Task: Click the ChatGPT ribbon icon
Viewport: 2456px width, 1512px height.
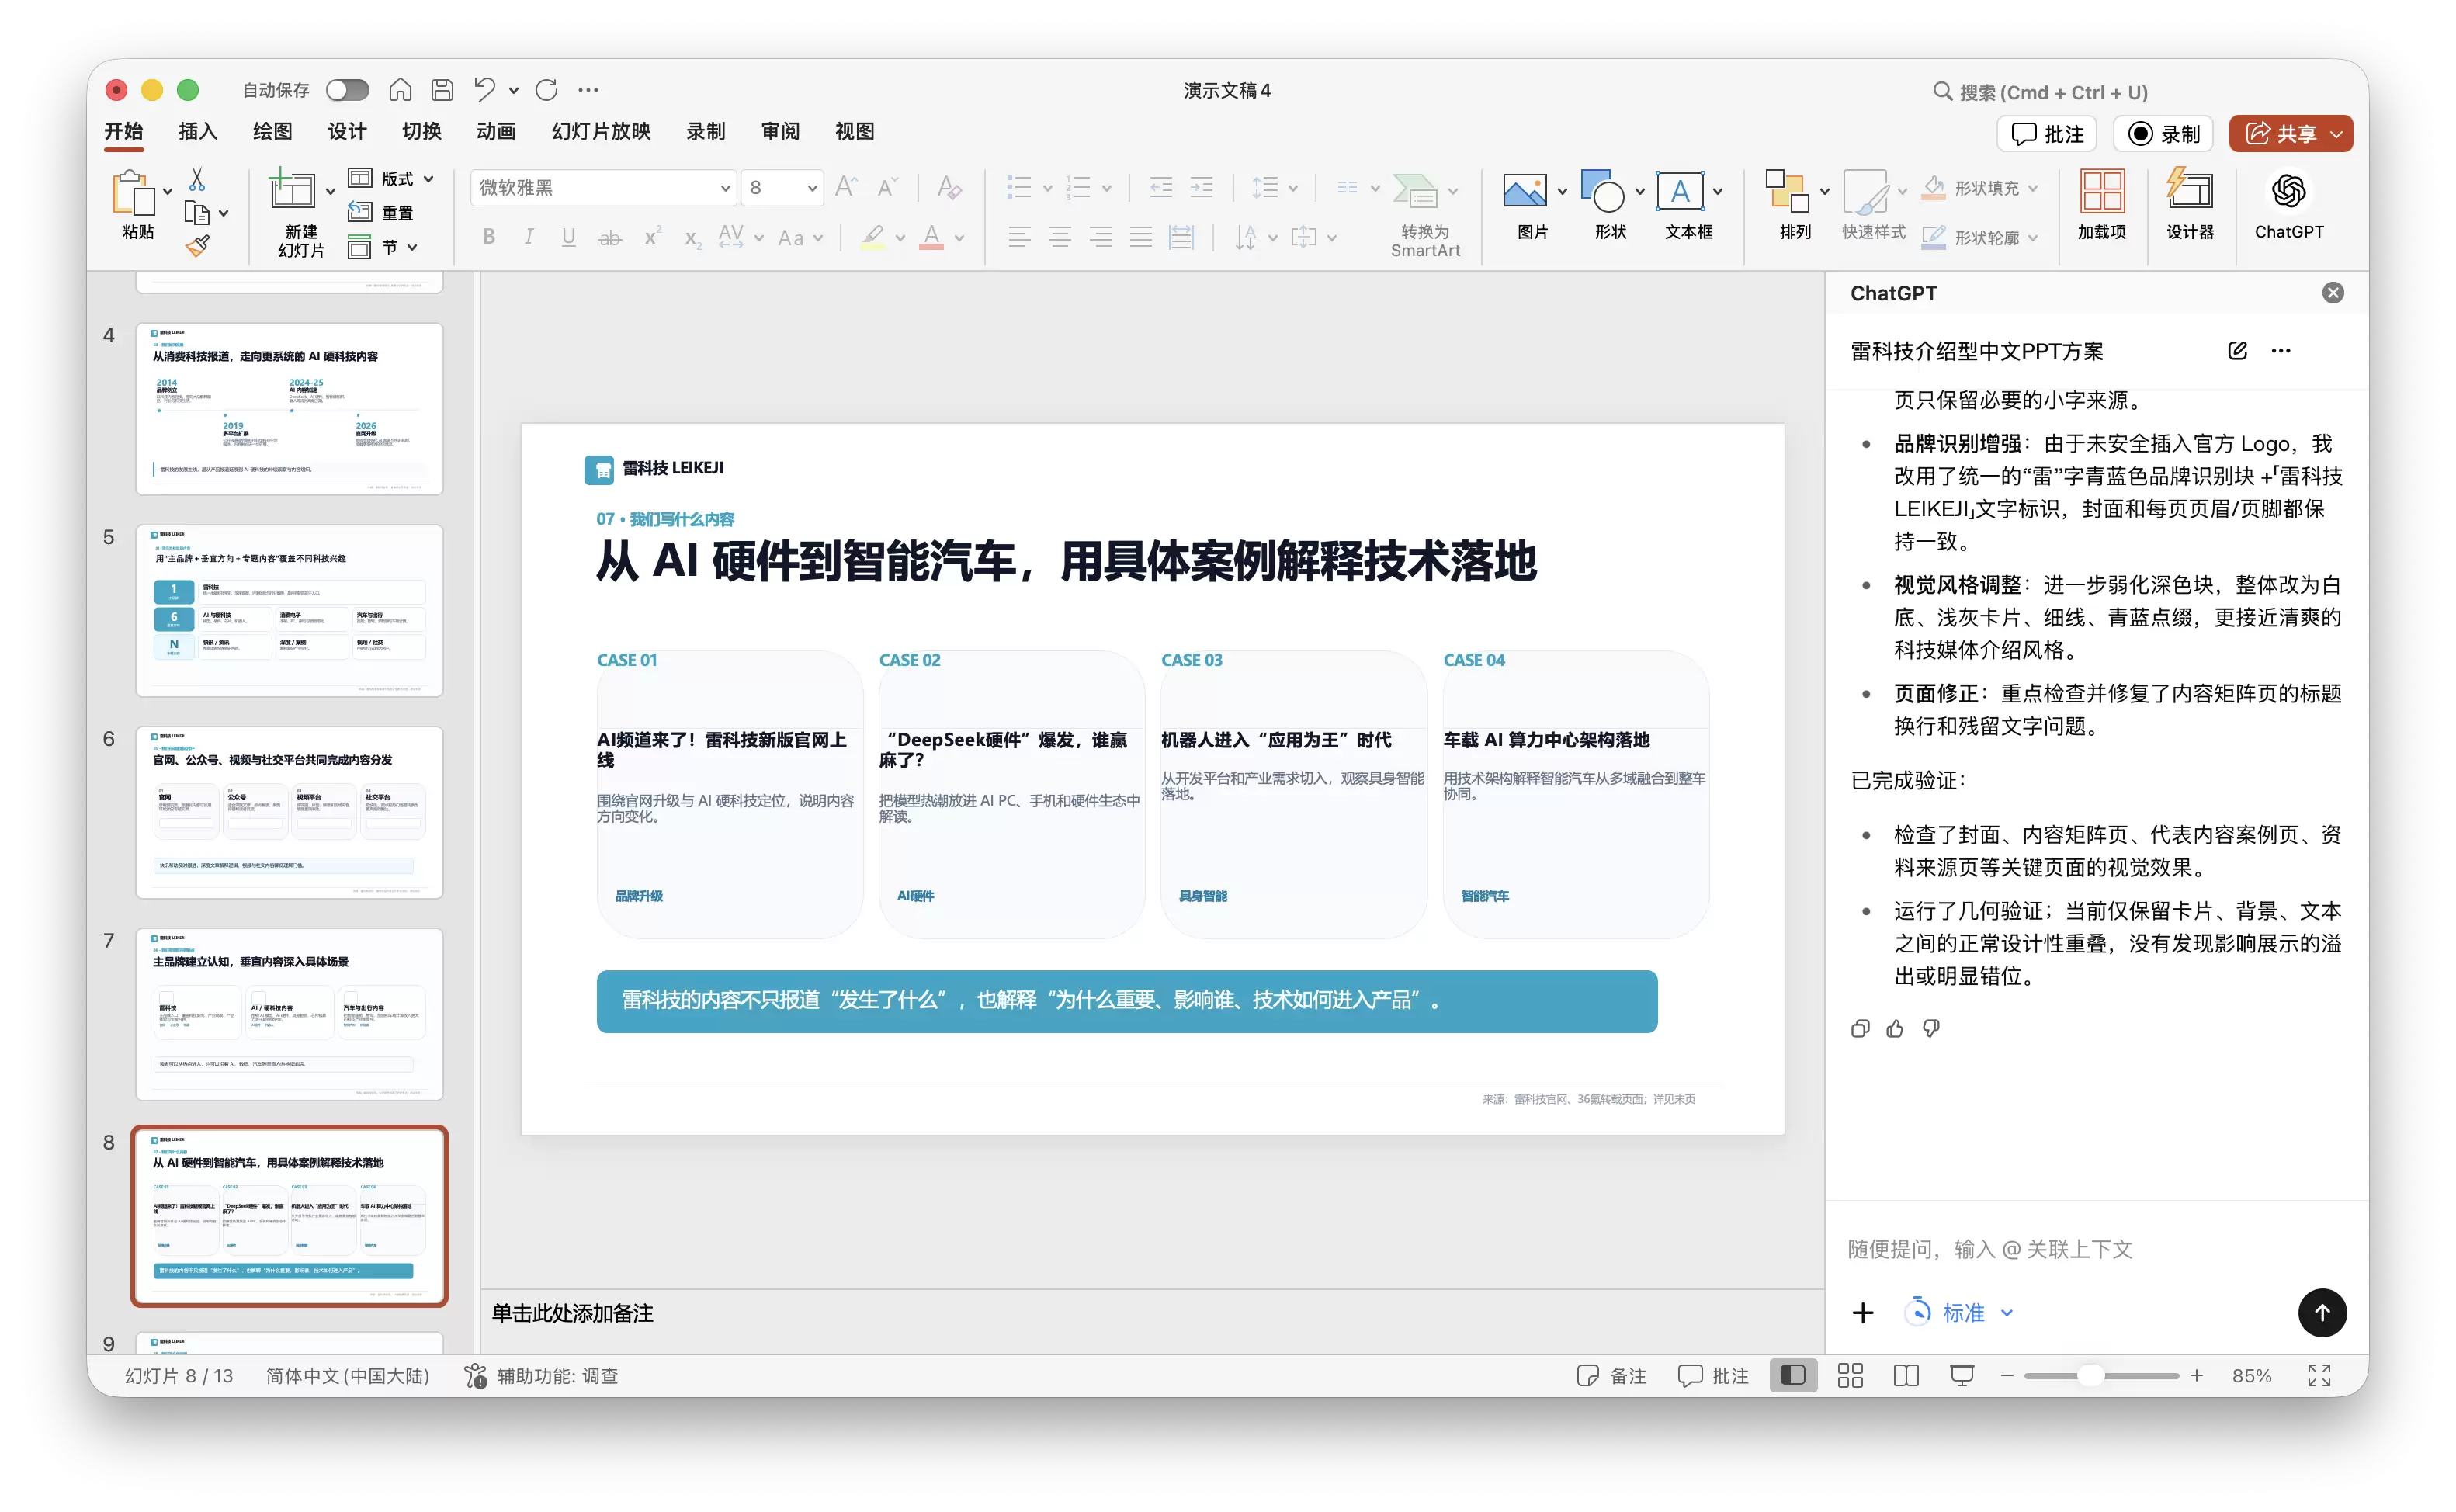Action: (x=2289, y=191)
